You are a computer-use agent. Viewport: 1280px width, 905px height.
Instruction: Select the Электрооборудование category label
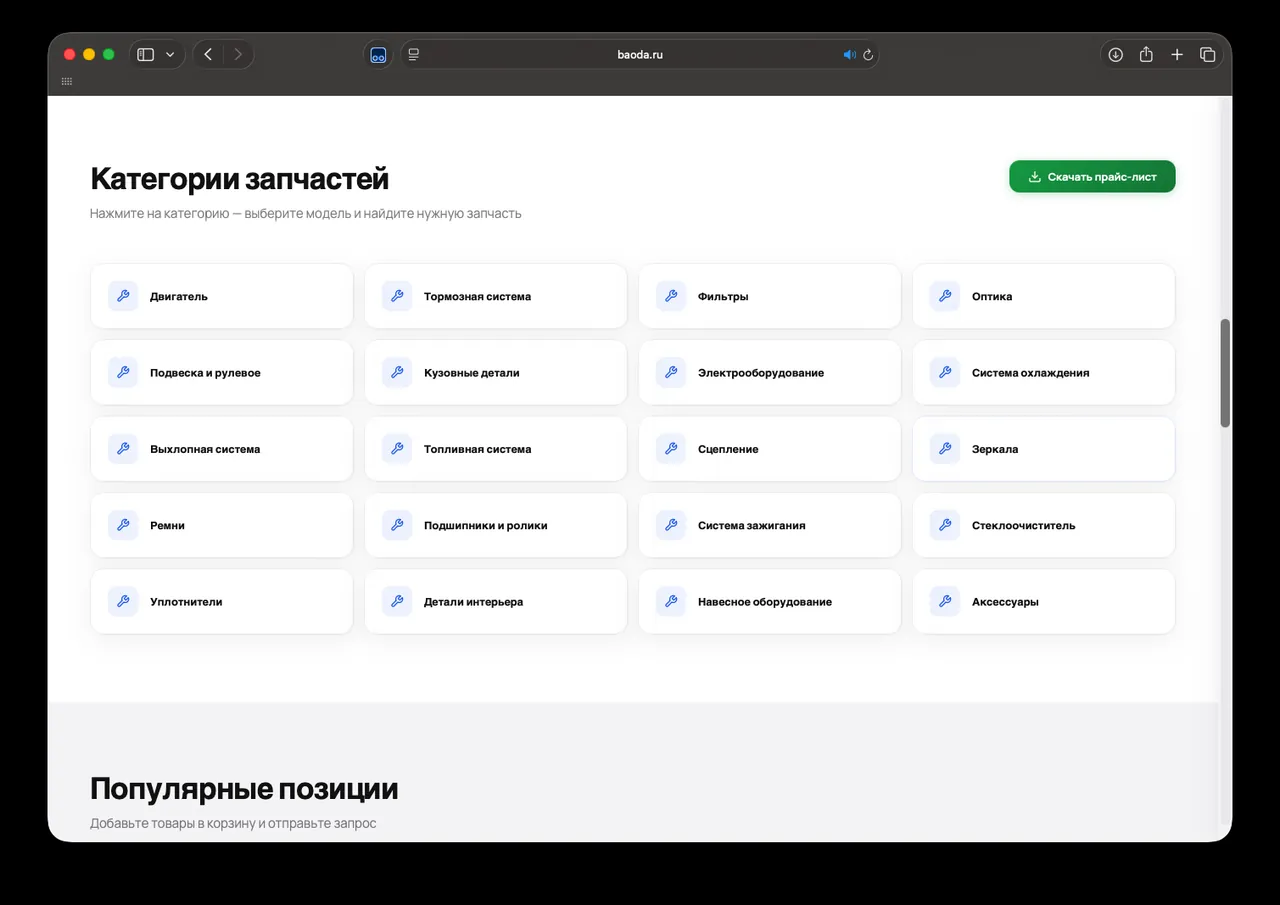[761, 373]
